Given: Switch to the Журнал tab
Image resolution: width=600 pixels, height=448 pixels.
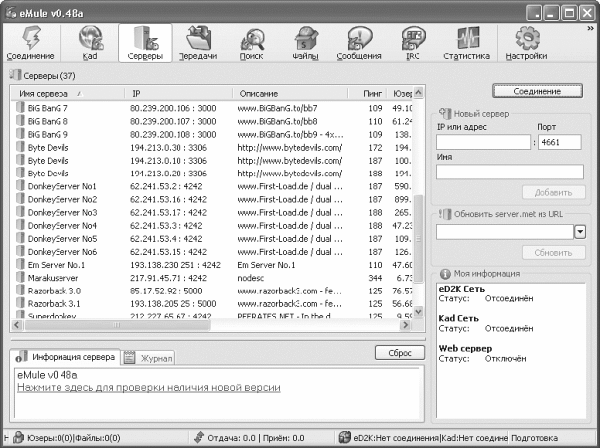Looking at the screenshot, I should (x=149, y=358).
